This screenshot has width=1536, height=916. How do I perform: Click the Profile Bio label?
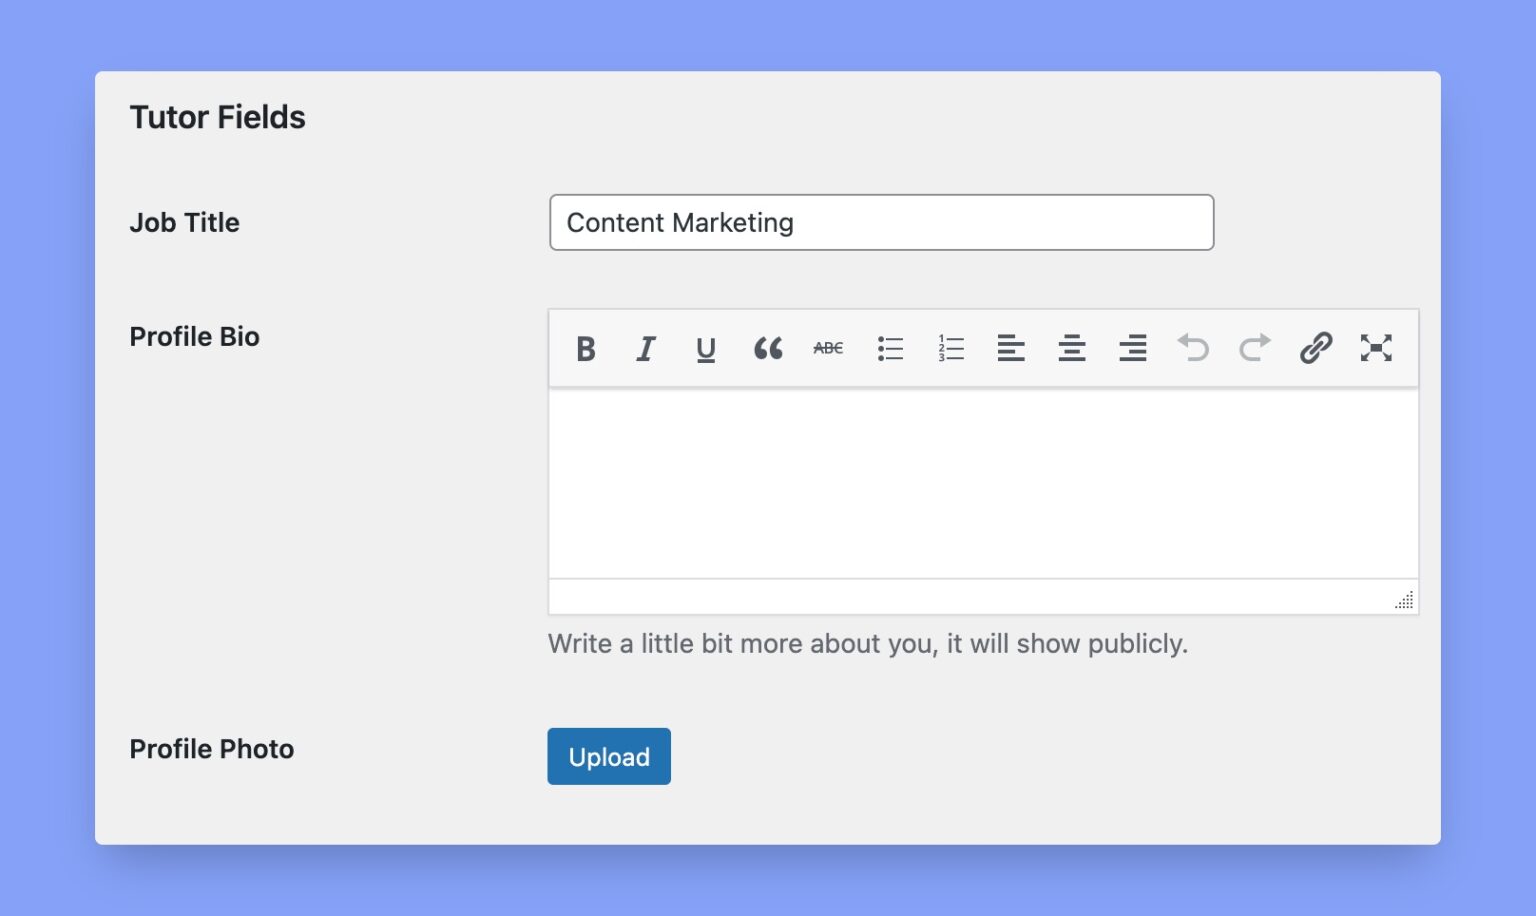point(195,336)
